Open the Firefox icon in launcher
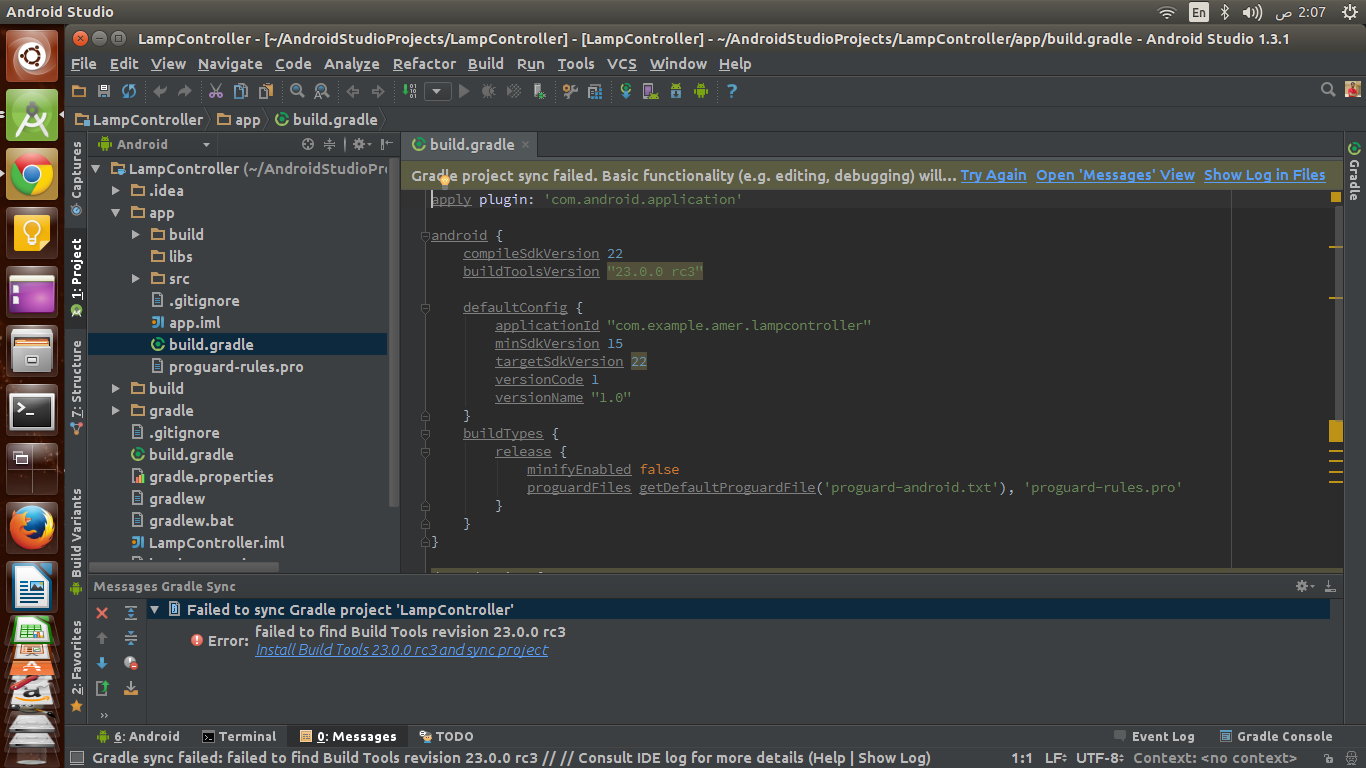This screenshot has height=768, width=1366. [32, 527]
